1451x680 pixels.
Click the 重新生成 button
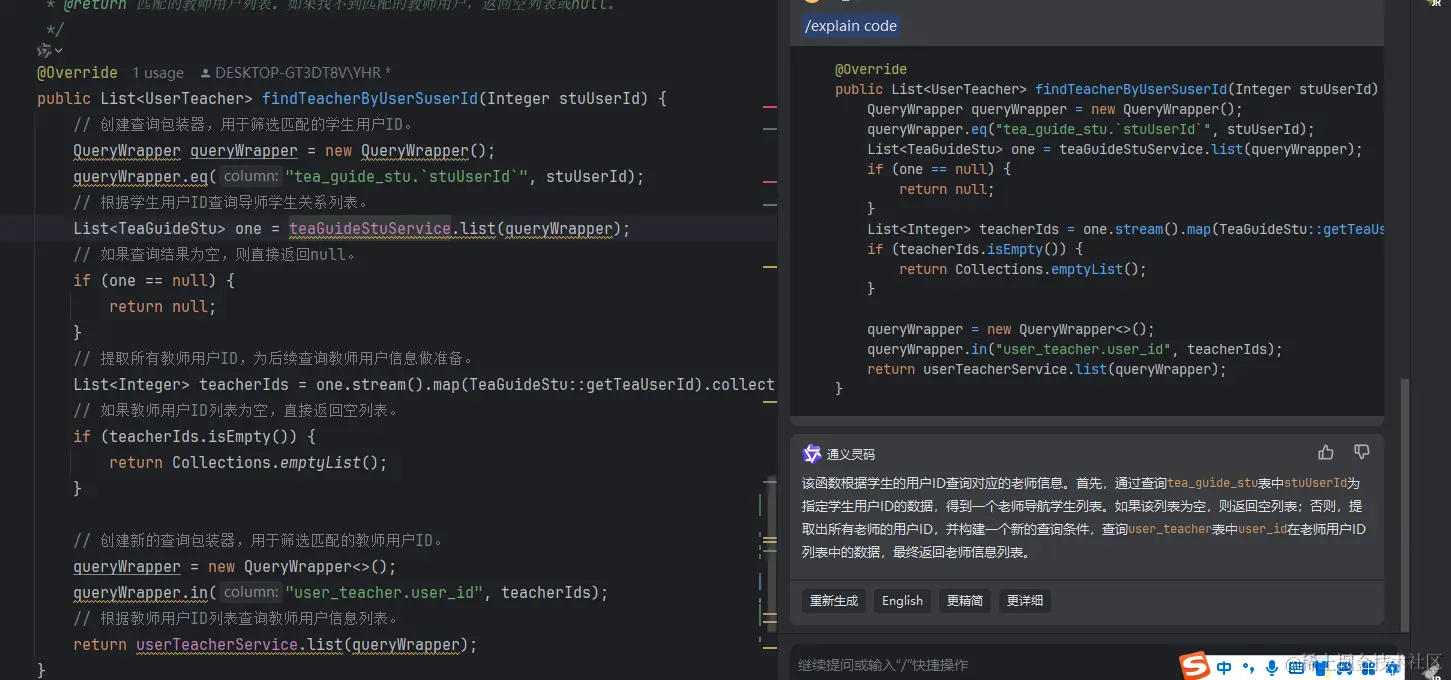coord(834,601)
